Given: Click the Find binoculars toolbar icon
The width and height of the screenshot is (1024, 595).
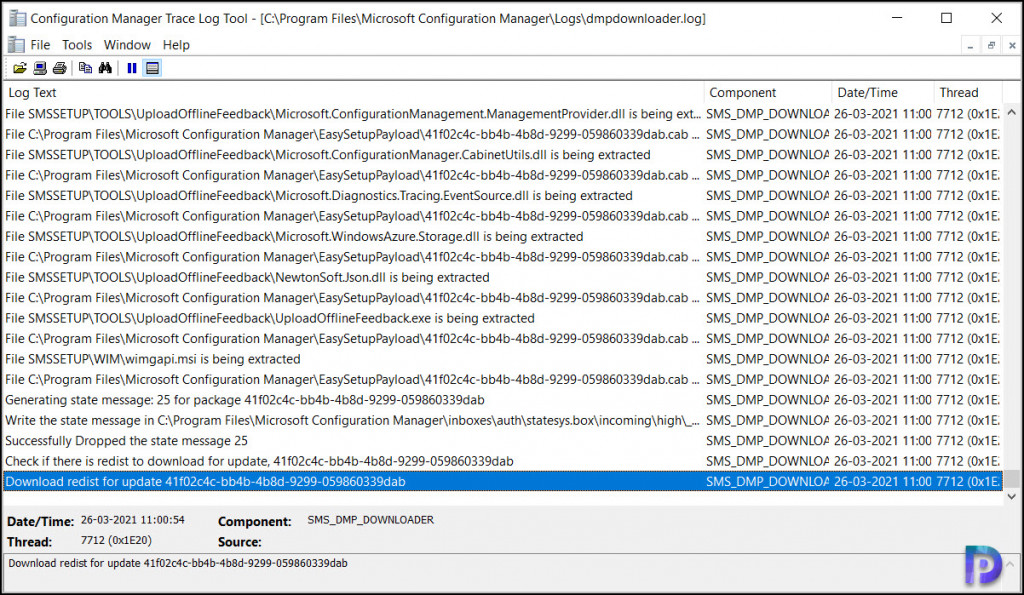Looking at the screenshot, I should click(105, 68).
